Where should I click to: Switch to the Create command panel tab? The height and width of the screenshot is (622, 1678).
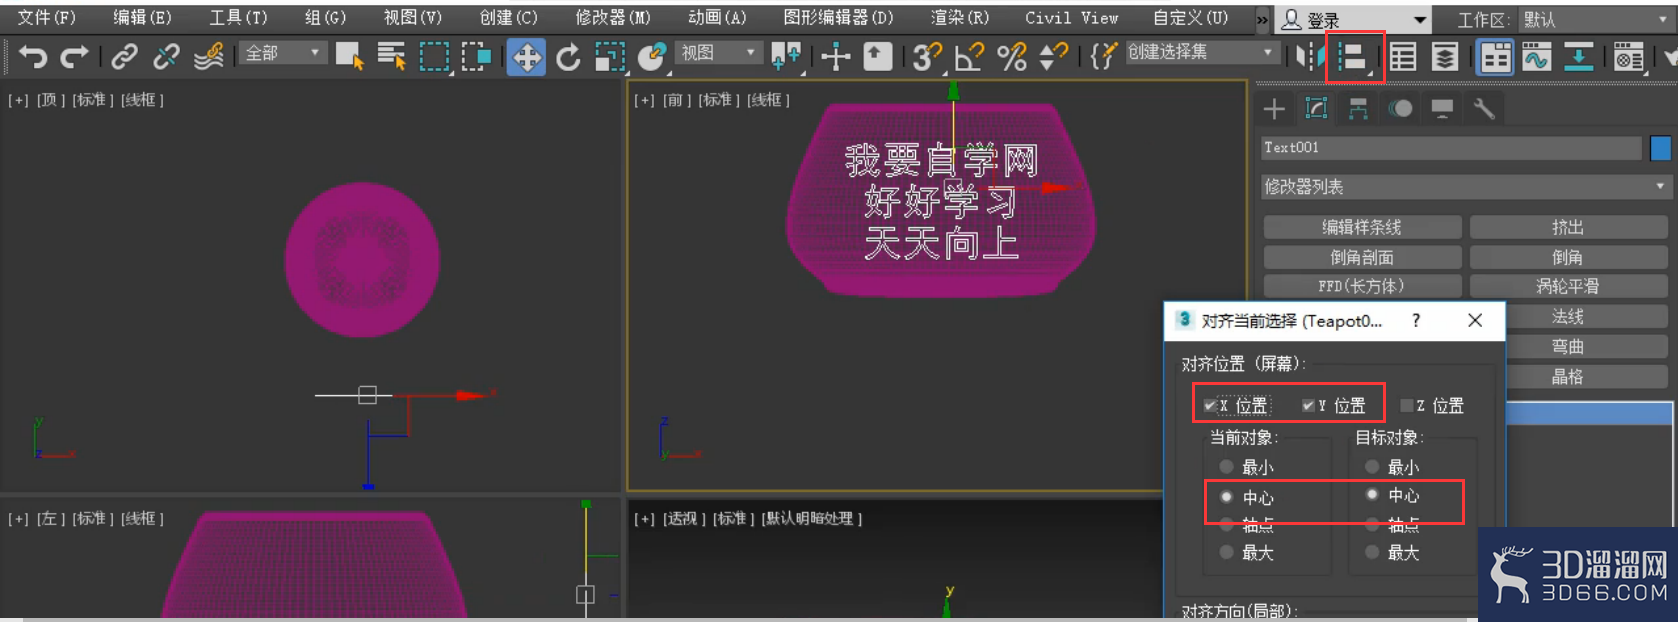click(1274, 109)
